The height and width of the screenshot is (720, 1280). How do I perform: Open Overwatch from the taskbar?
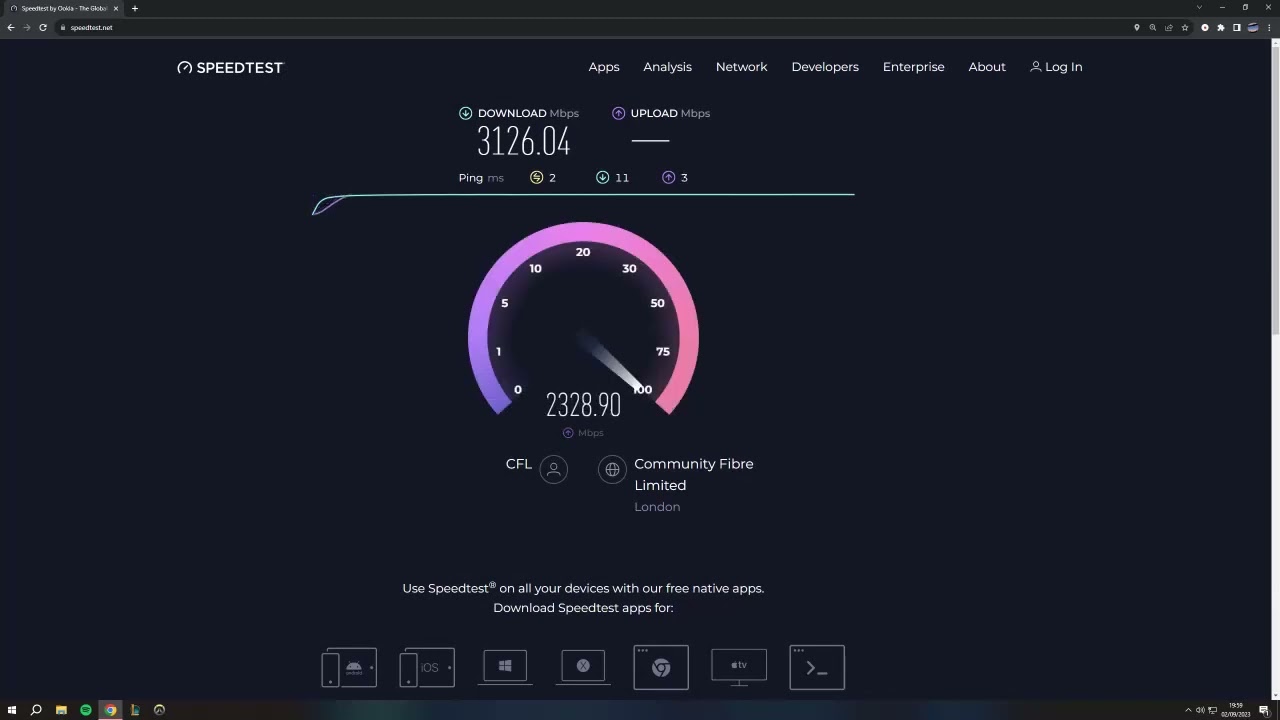coord(159,710)
